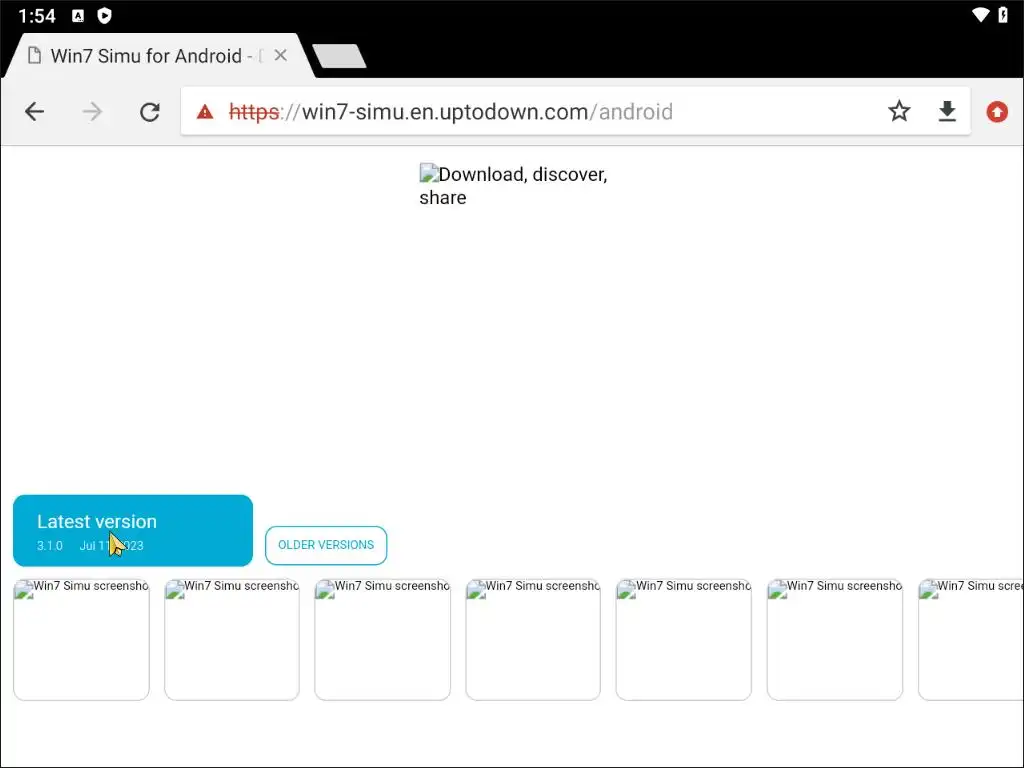Open the third Win7 Simu screenshot thumbnail
The height and width of the screenshot is (768, 1024).
click(382, 639)
